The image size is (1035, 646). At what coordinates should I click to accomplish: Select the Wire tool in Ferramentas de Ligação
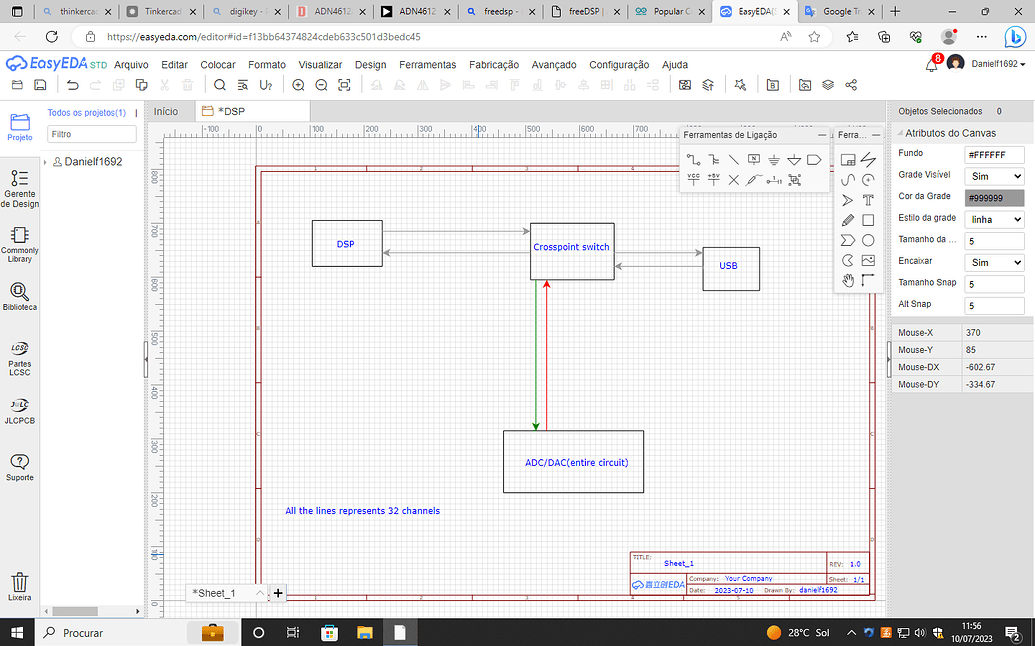[694, 159]
